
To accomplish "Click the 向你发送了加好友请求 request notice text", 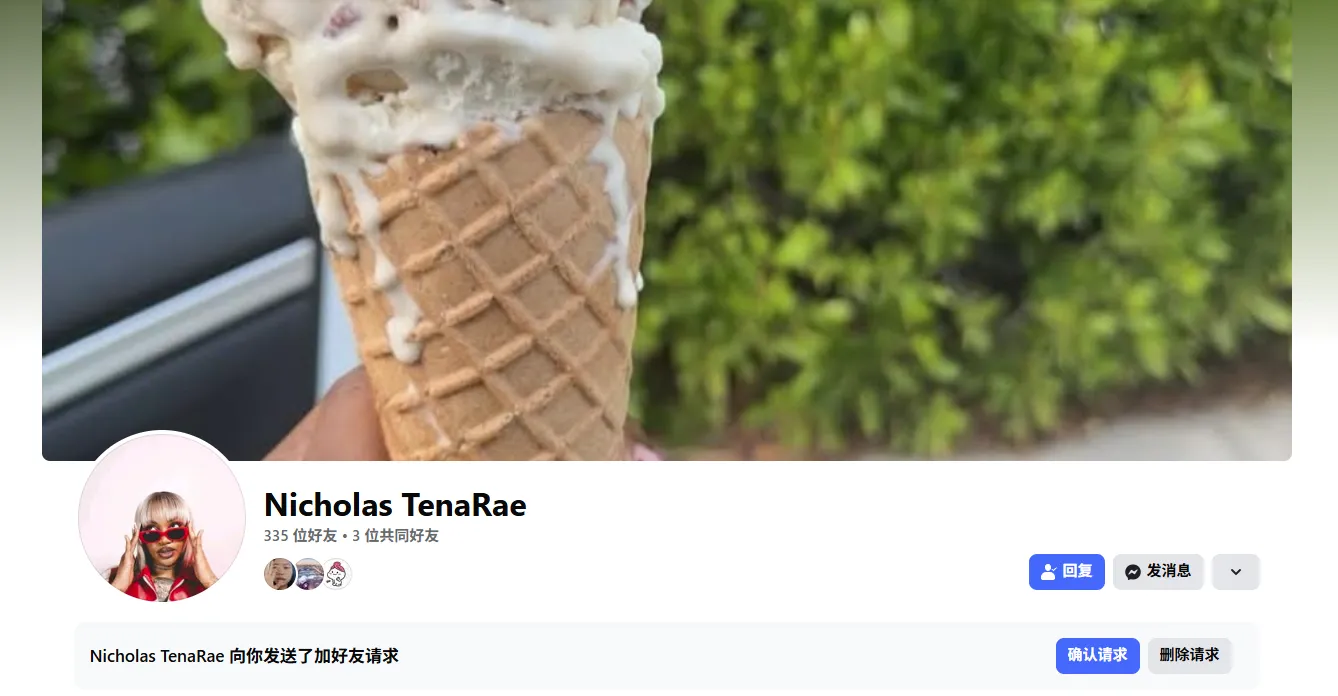I will 314,656.
